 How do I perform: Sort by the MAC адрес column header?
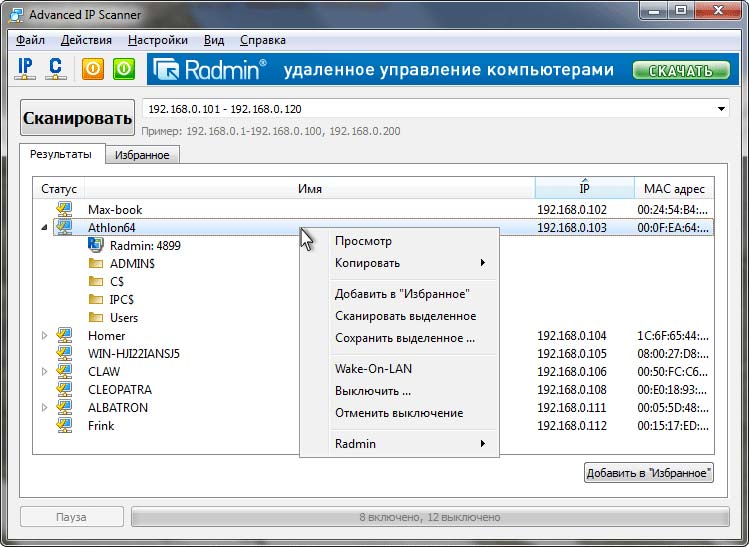[x=674, y=188]
